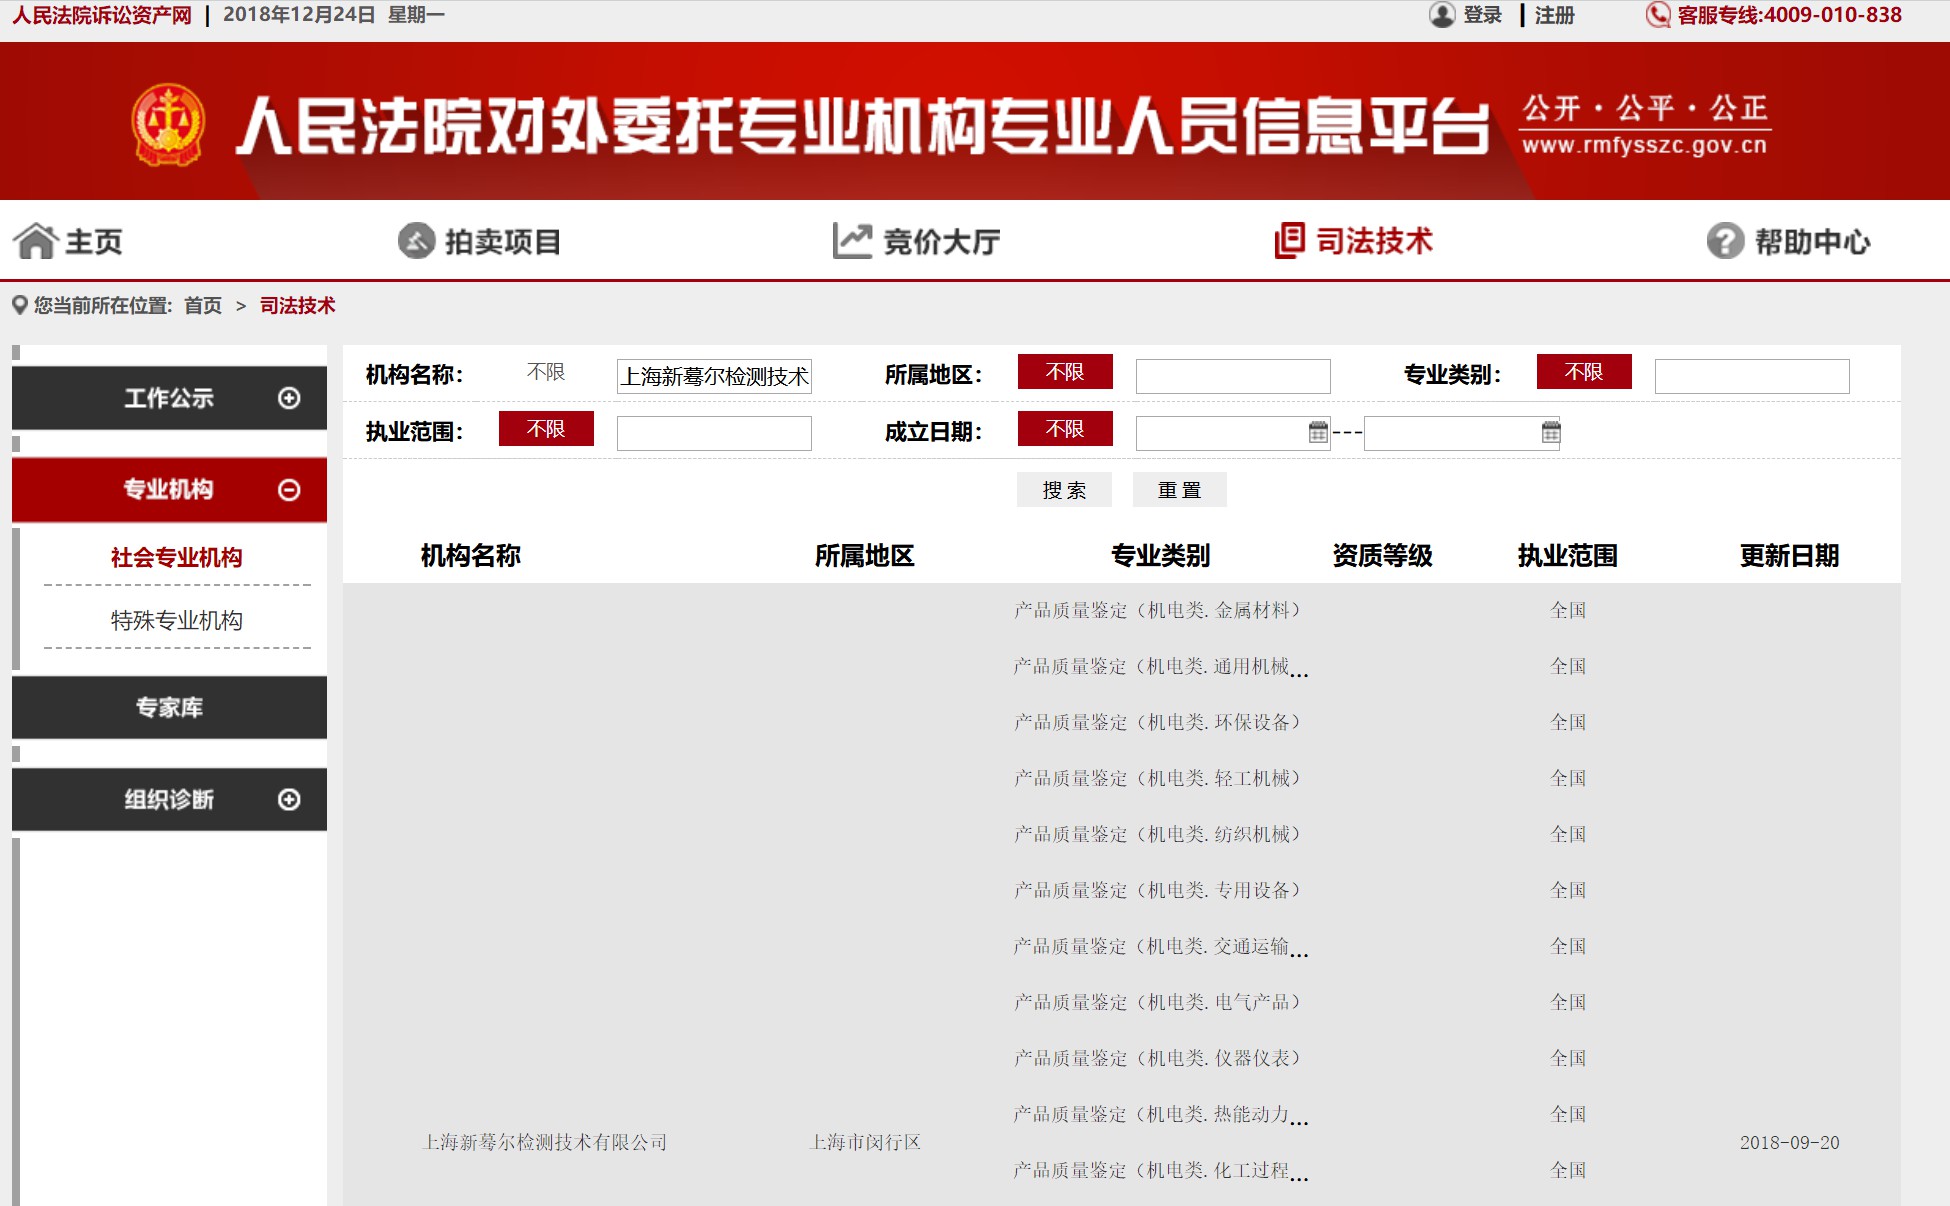1950x1206 pixels.
Task: Open the 专家库 sidebar menu
Action: coord(169,708)
